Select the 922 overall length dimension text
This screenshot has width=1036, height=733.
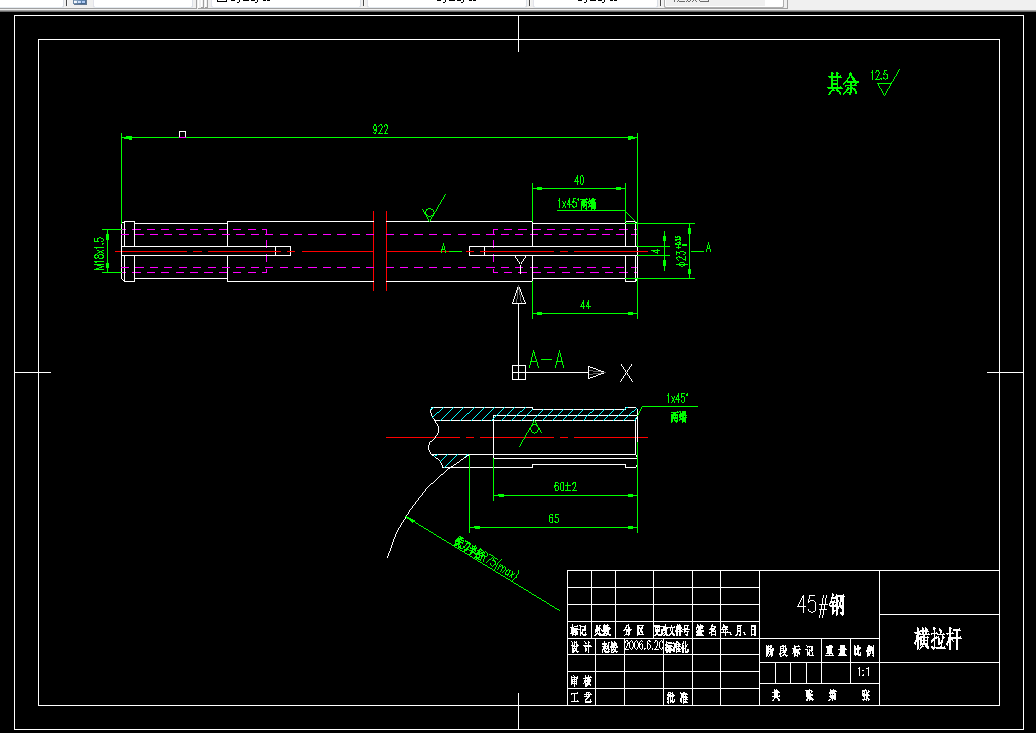coord(381,130)
